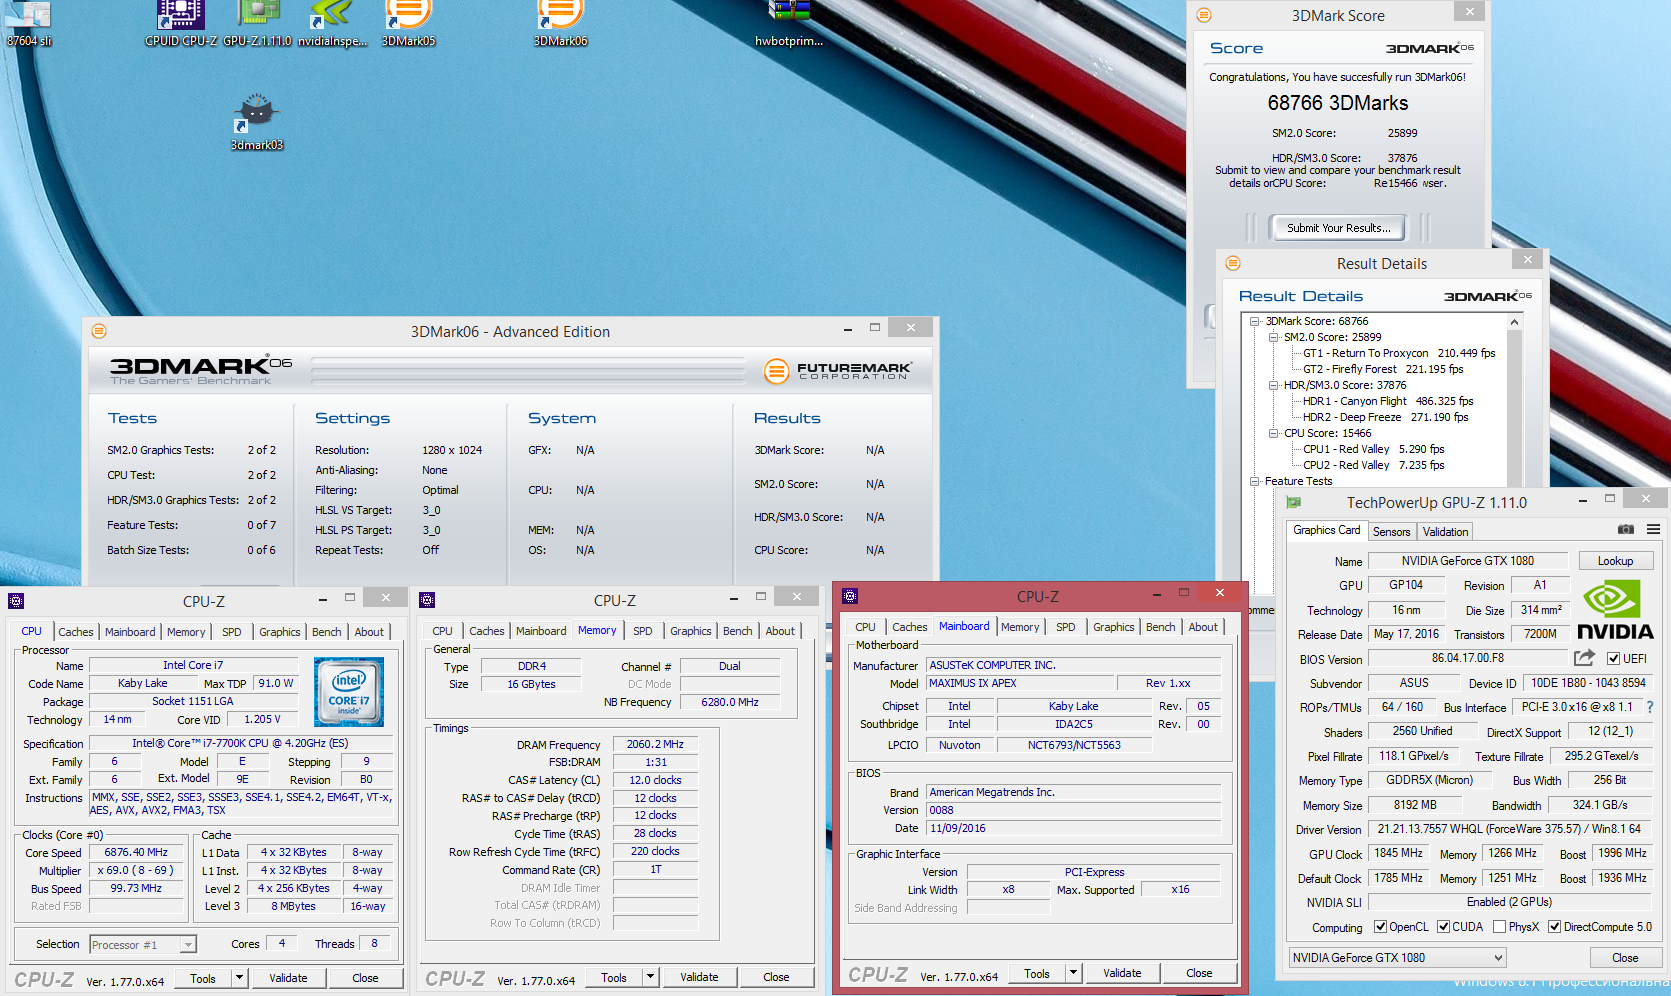
Task: Click the Result Details vertical scrollbar track
Action: [1514, 407]
